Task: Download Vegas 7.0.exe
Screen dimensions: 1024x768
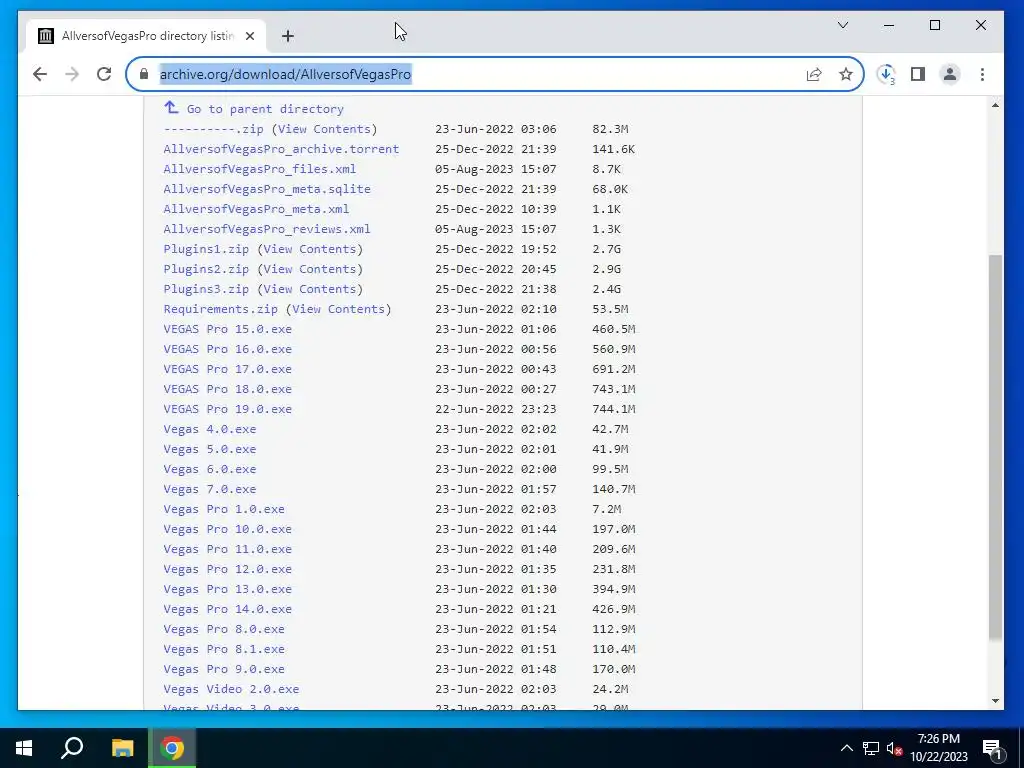Action: [210, 489]
